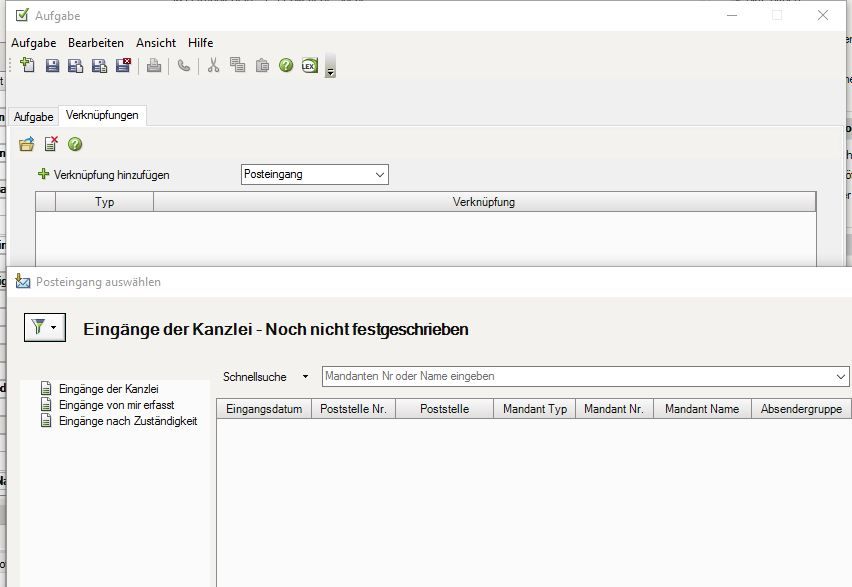The width and height of the screenshot is (852, 587).
Task: Expand the Schnellsuche options arrow
Action: (x=306, y=377)
